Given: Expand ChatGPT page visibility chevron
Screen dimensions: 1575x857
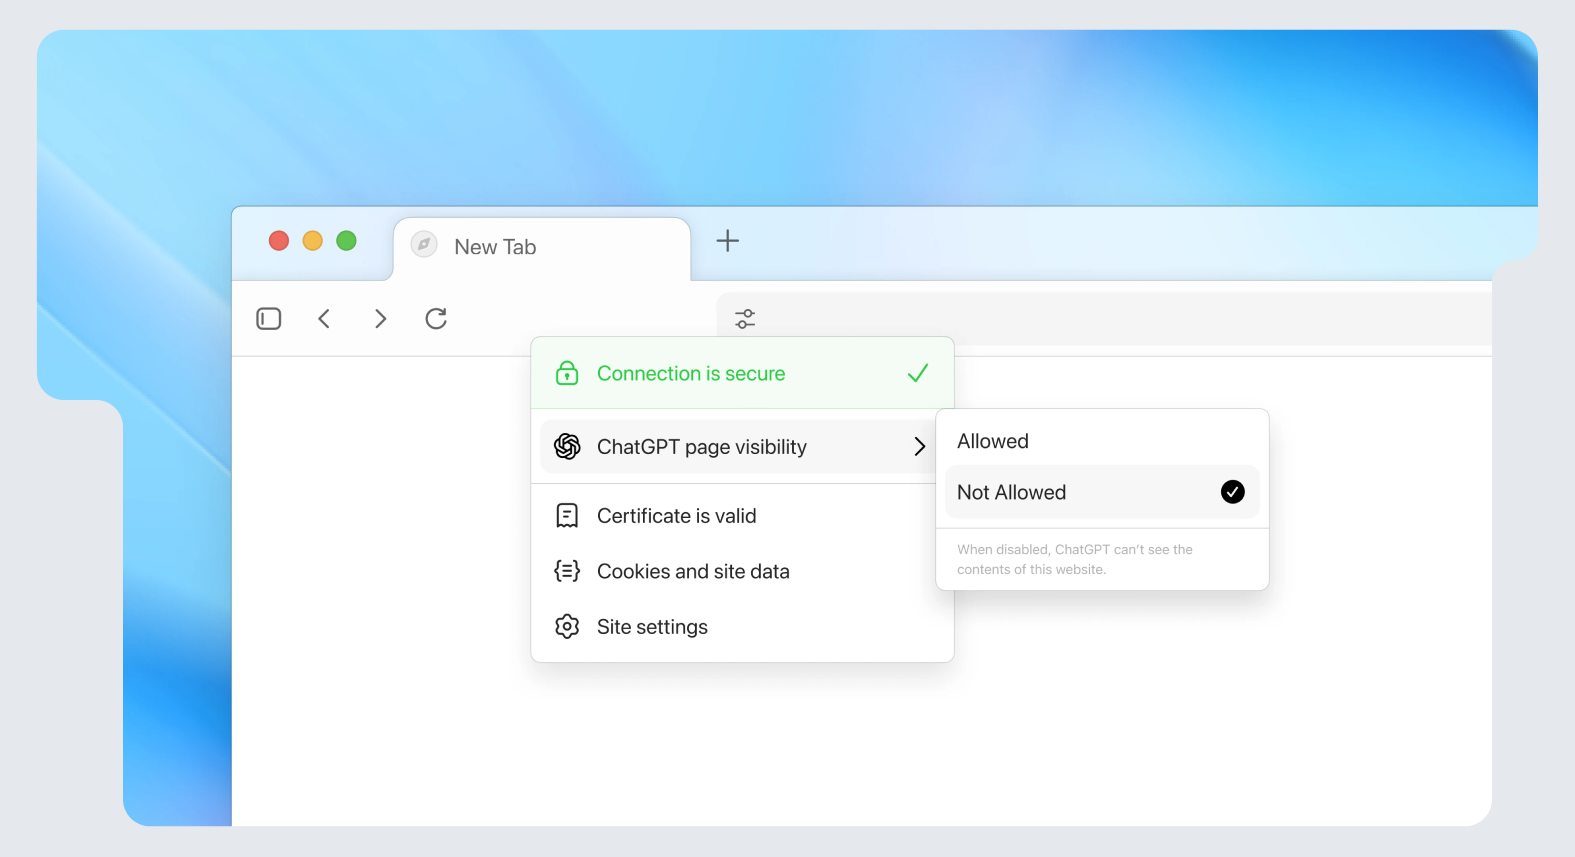Looking at the screenshot, I should click(919, 447).
